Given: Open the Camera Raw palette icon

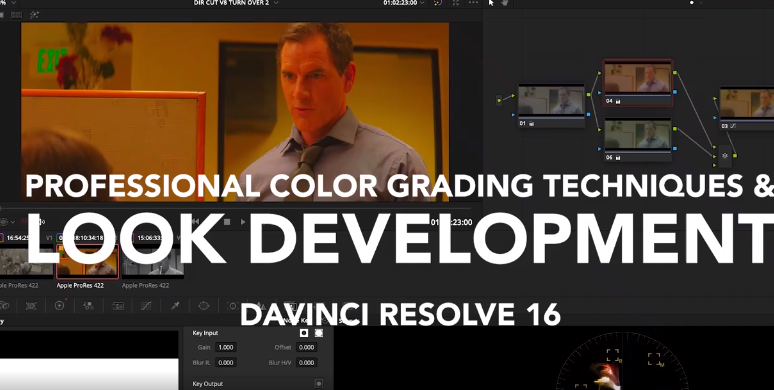Looking at the screenshot, I should 3,306.
